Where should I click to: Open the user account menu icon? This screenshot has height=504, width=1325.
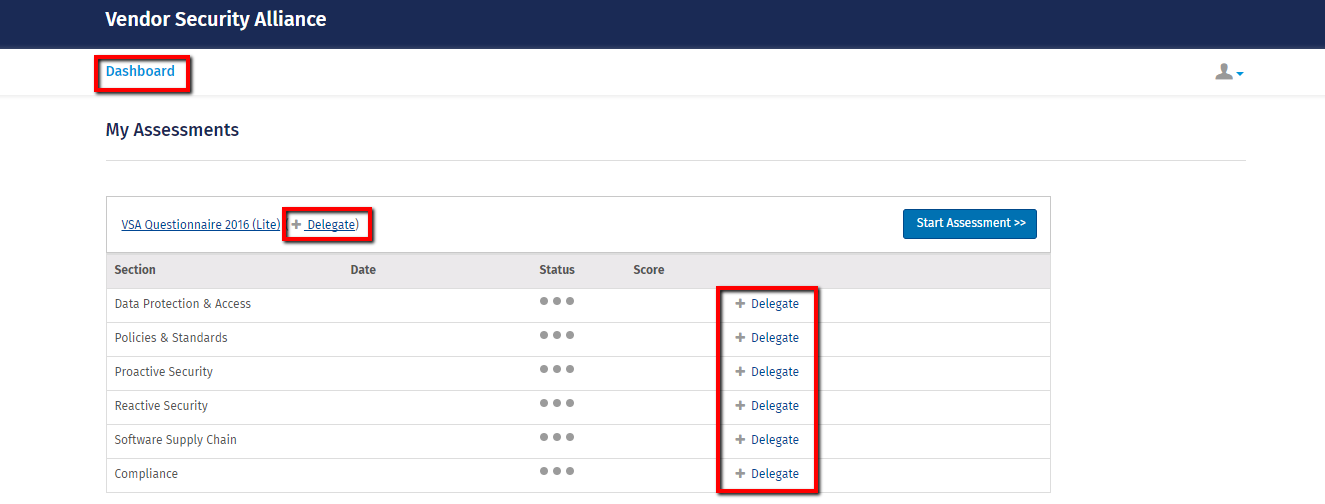(1229, 72)
